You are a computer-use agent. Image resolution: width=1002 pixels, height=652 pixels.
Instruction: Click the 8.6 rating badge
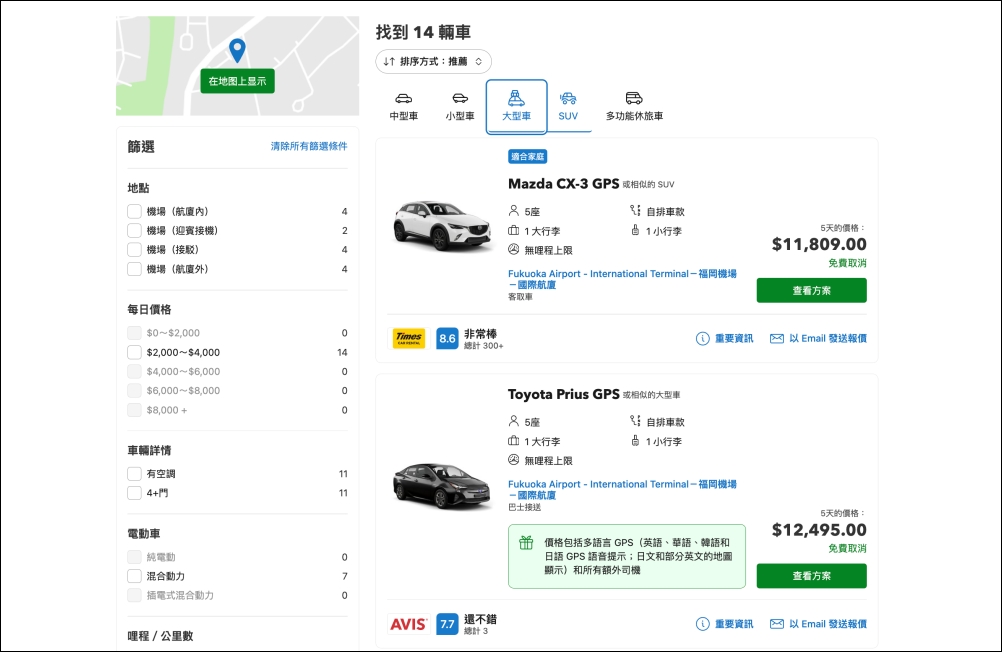(447, 339)
